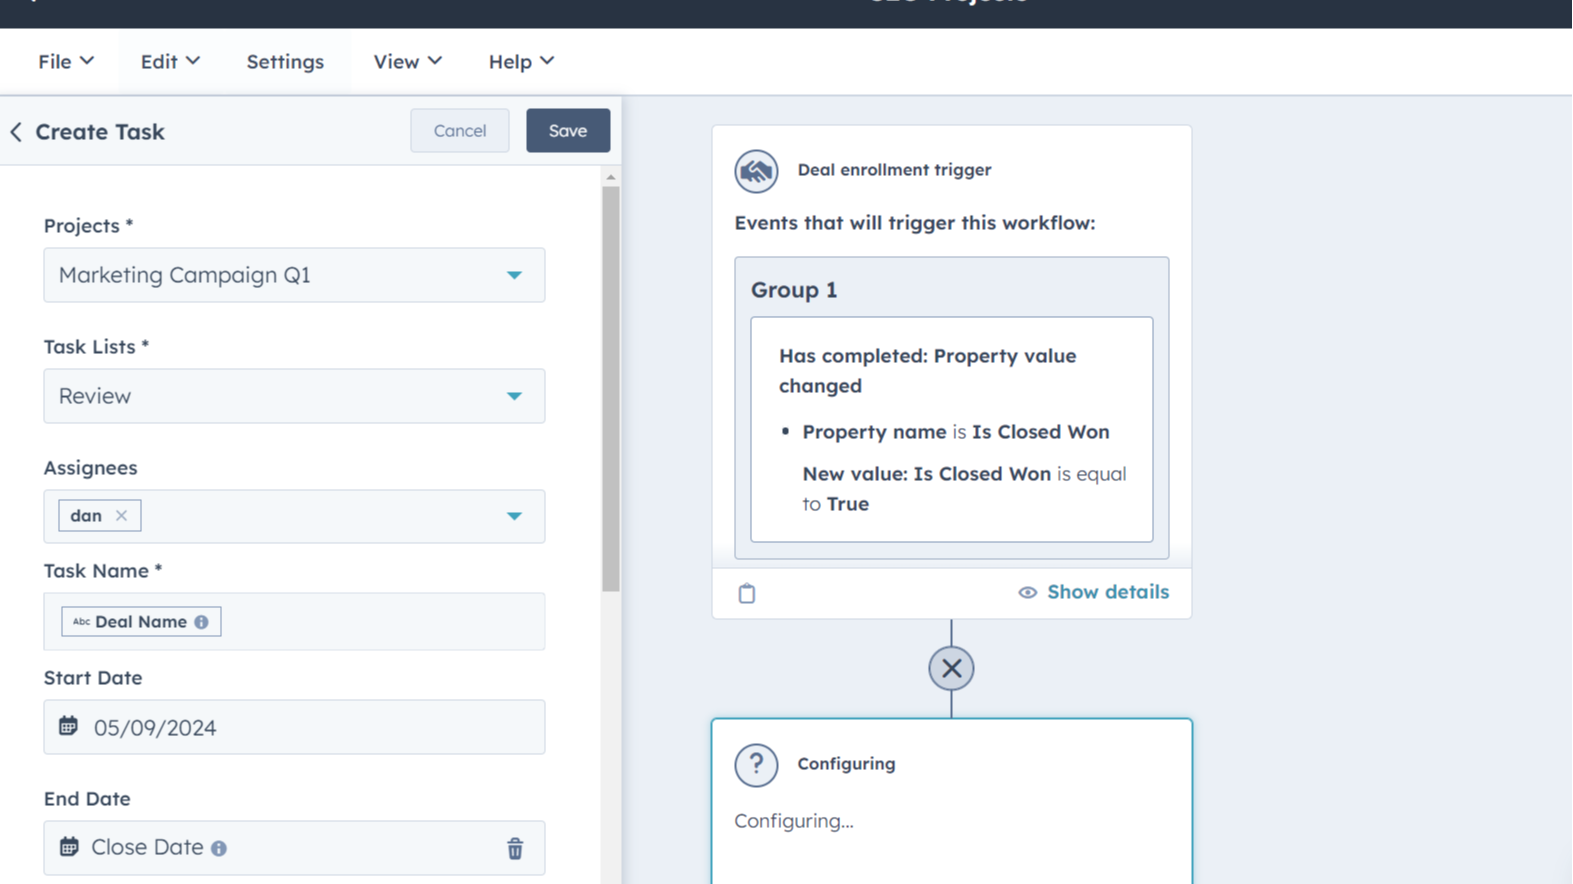Open the Help menu
This screenshot has height=884, width=1573.
[521, 62]
